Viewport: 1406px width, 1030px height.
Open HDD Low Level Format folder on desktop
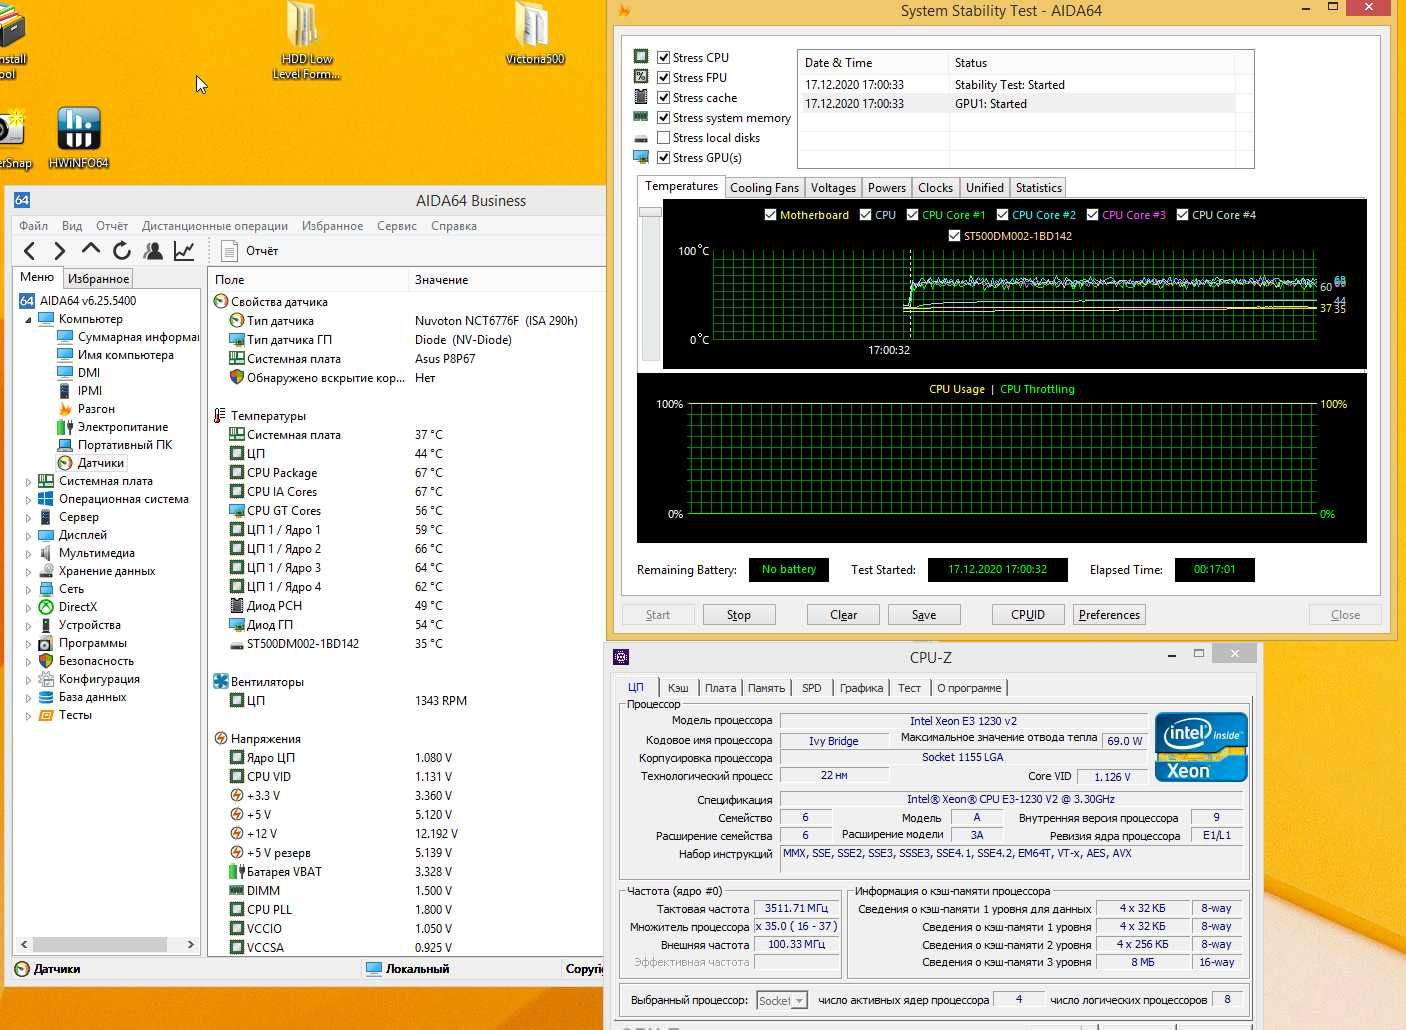pyautogui.click(x=305, y=42)
